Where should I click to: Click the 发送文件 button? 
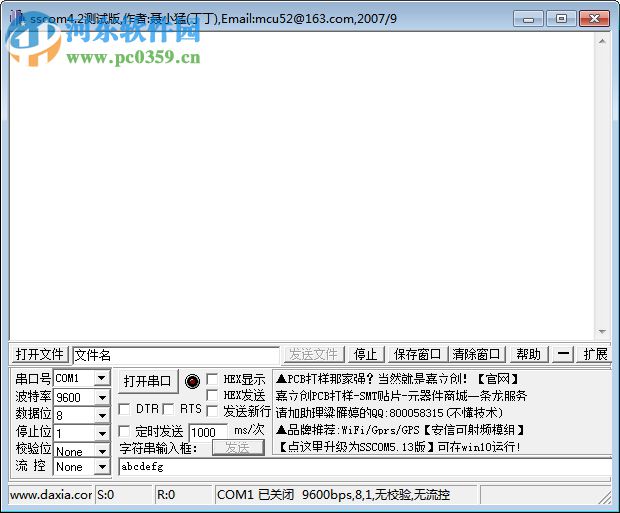pyautogui.click(x=314, y=354)
